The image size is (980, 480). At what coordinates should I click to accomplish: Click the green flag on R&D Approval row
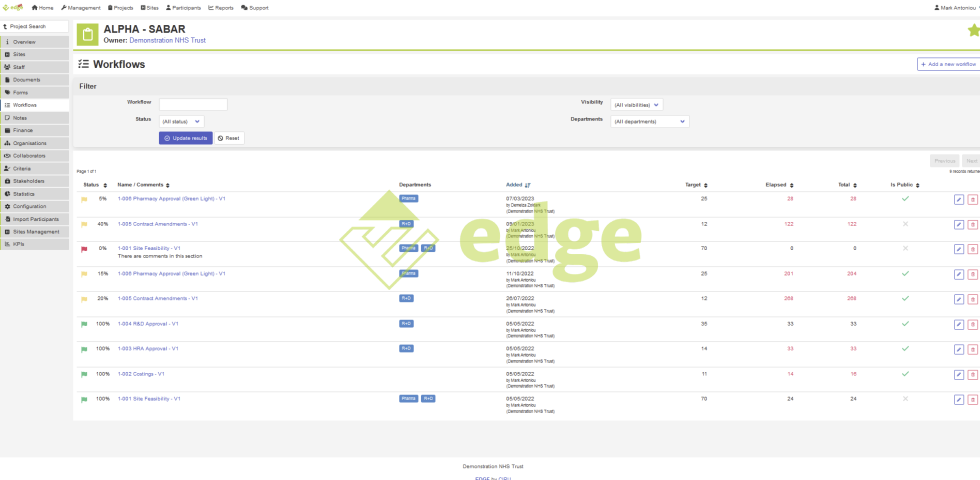point(84,324)
